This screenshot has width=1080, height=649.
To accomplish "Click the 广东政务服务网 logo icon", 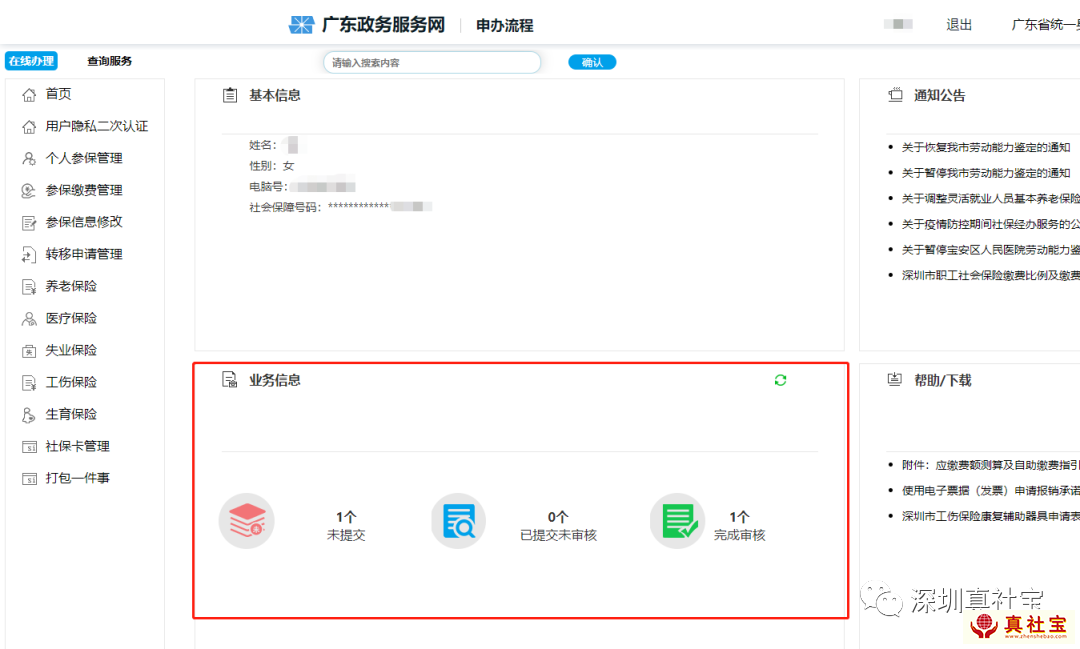I will pos(301,25).
